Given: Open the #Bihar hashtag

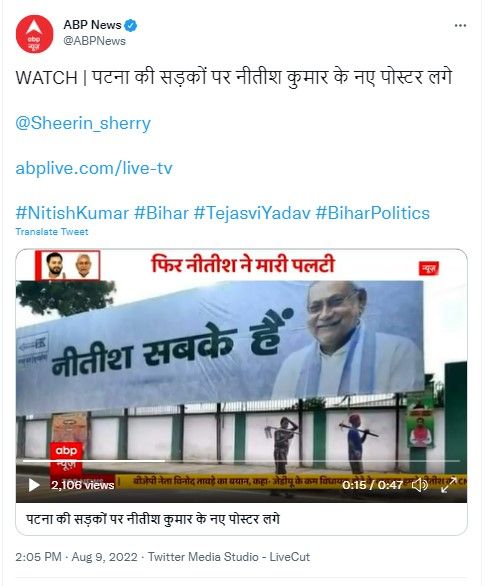Looking at the screenshot, I should point(161,213).
